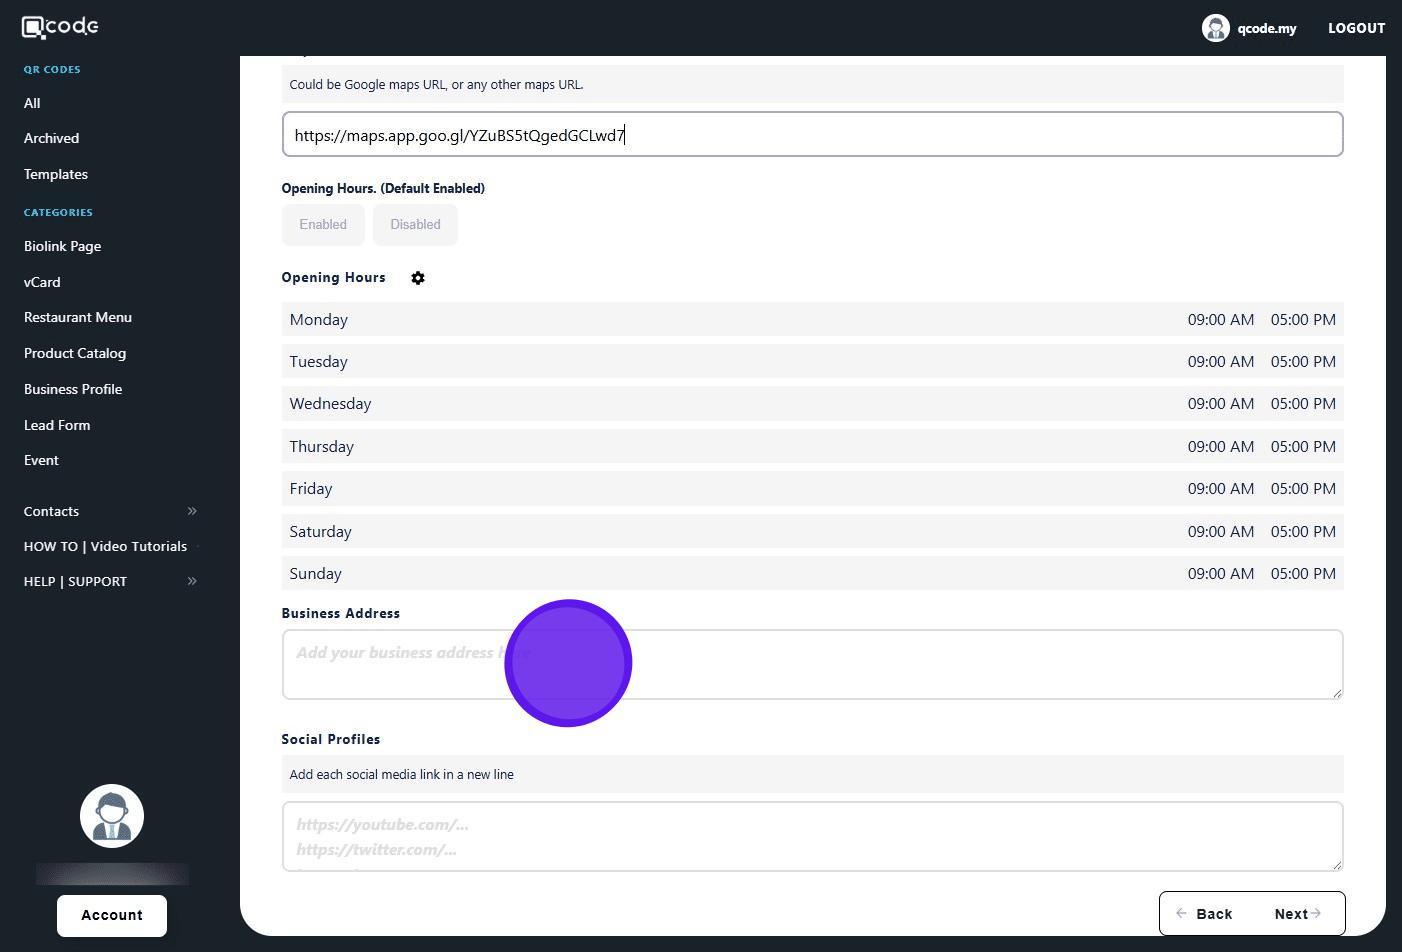Image resolution: width=1402 pixels, height=952 pixels.
Task: Click Monday opening time 09:00 AM
Action: 1220,320
